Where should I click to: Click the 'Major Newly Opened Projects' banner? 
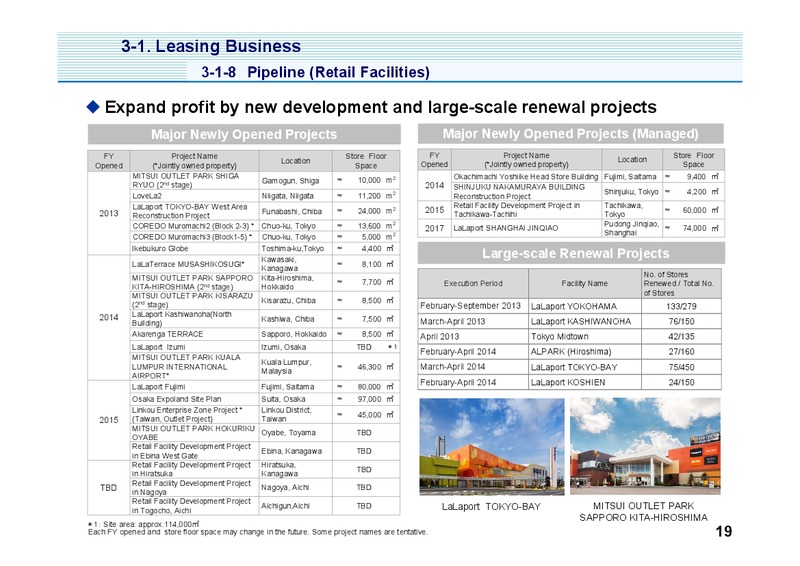coord(244,134)
